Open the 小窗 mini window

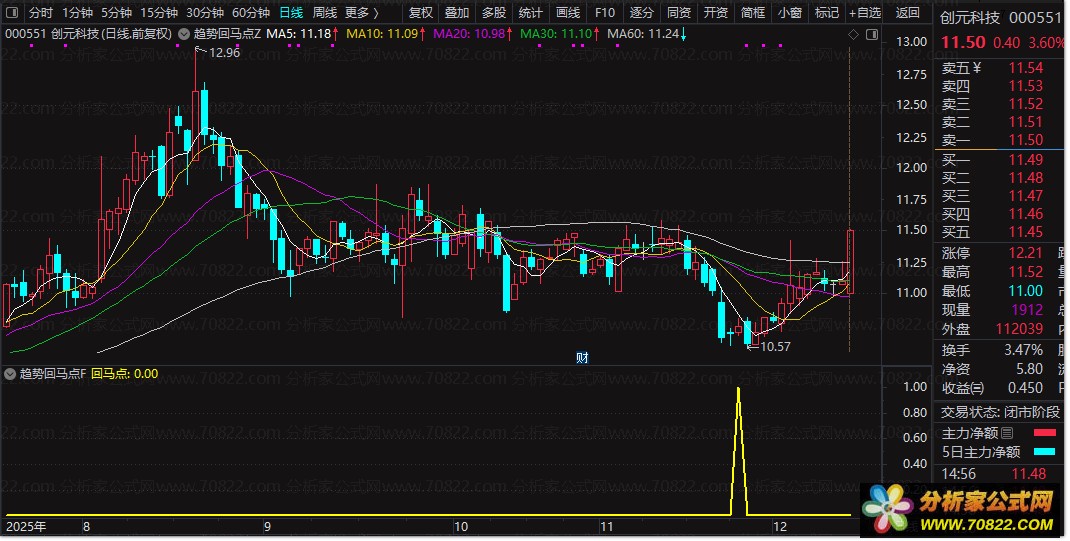[790, 12]
